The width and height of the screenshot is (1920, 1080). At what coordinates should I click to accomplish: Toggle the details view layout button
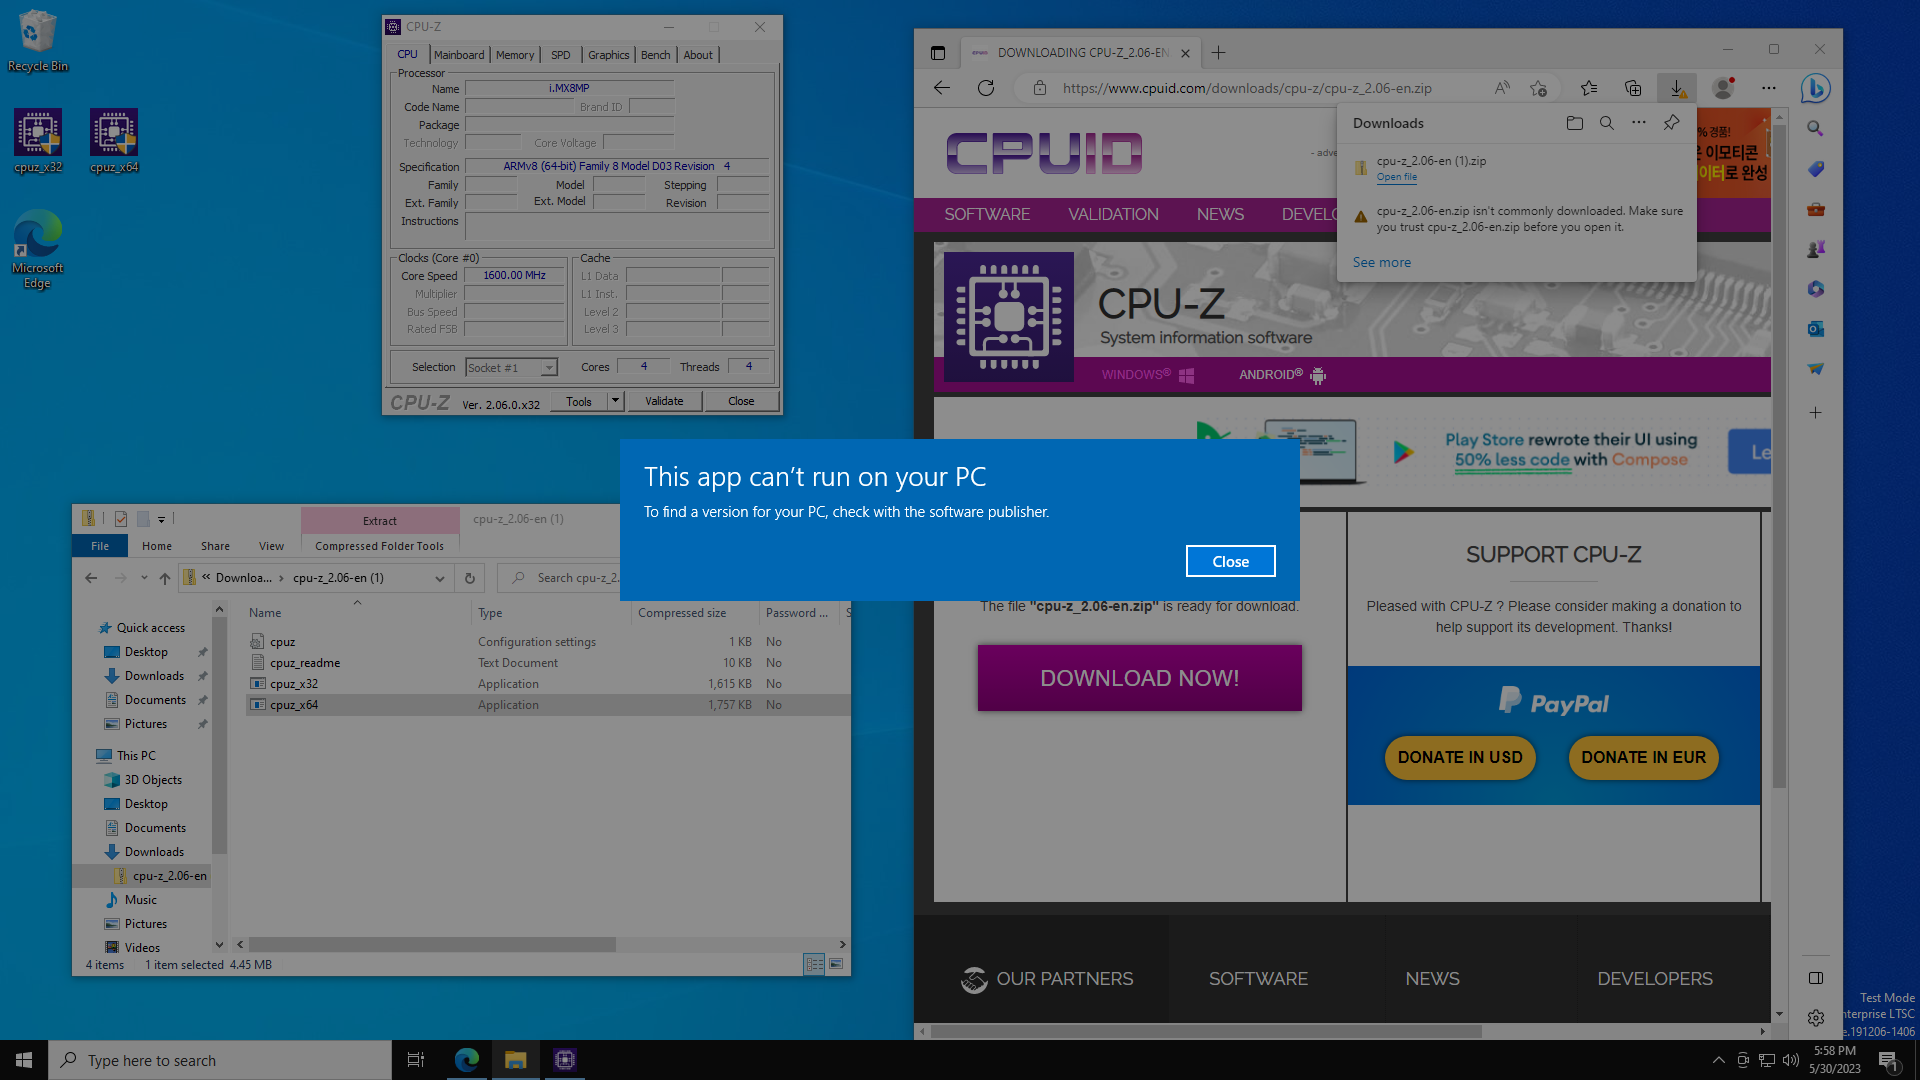click(x=814, y=964)
